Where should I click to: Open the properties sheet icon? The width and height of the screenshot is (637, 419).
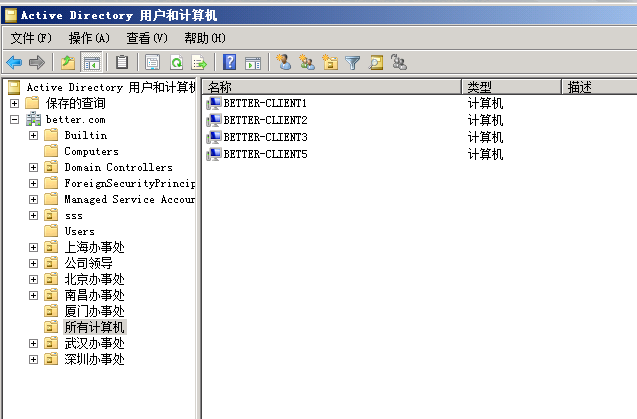(153, 63)
